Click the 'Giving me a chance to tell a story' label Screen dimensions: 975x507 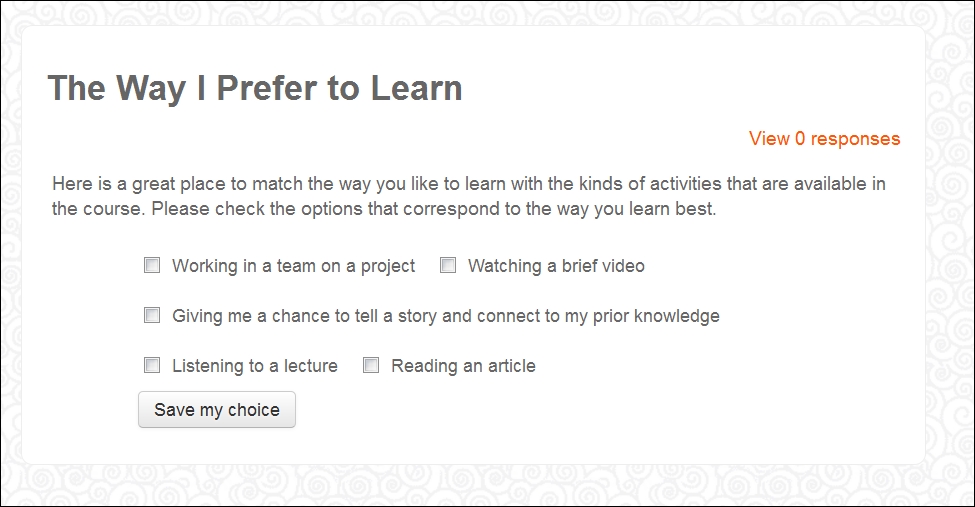446,316
